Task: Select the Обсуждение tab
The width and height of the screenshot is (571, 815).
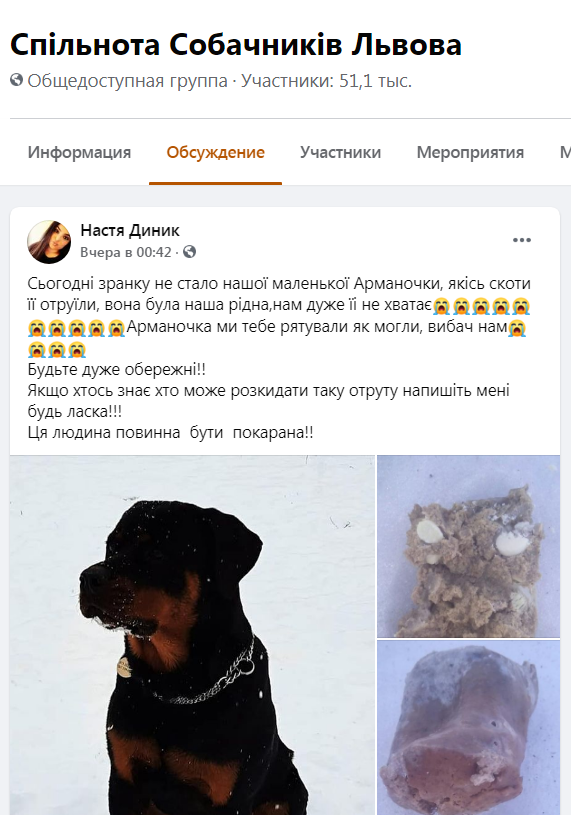Action: point(216,152)
